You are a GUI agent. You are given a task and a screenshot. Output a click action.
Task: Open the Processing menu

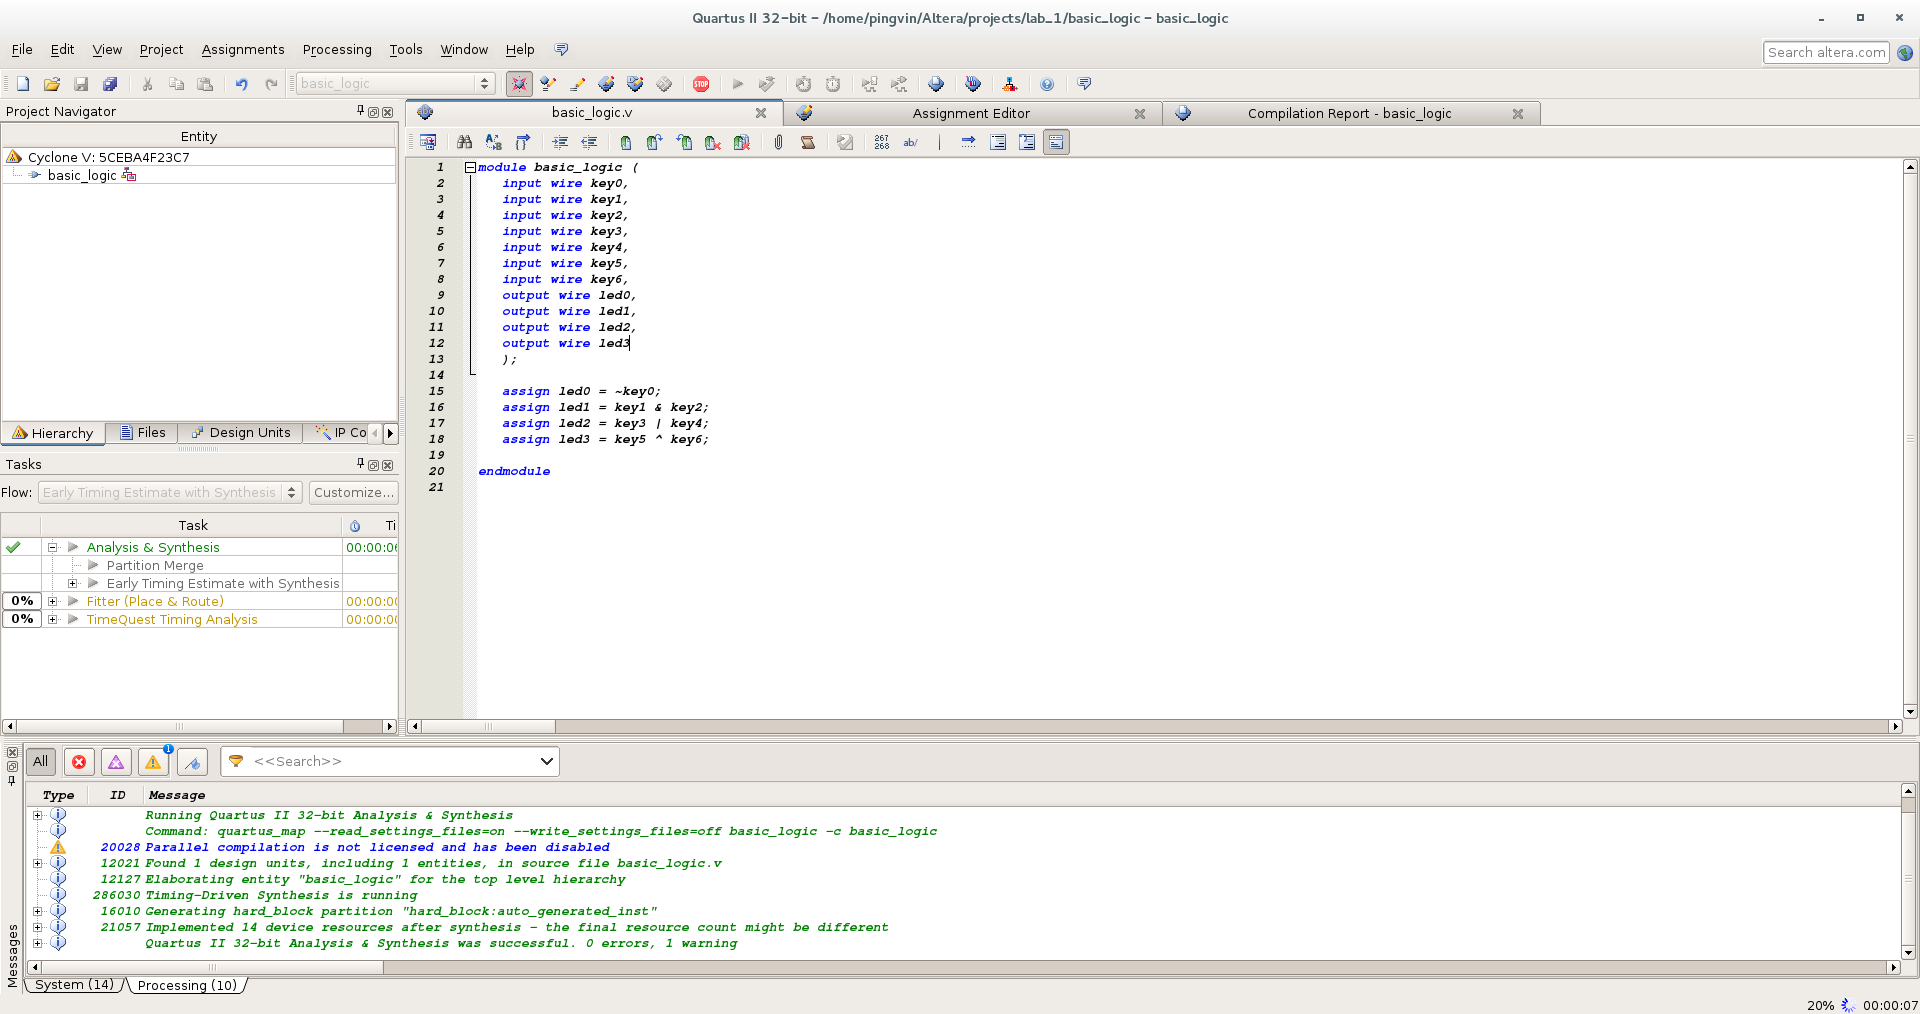(x=337, y=49)
